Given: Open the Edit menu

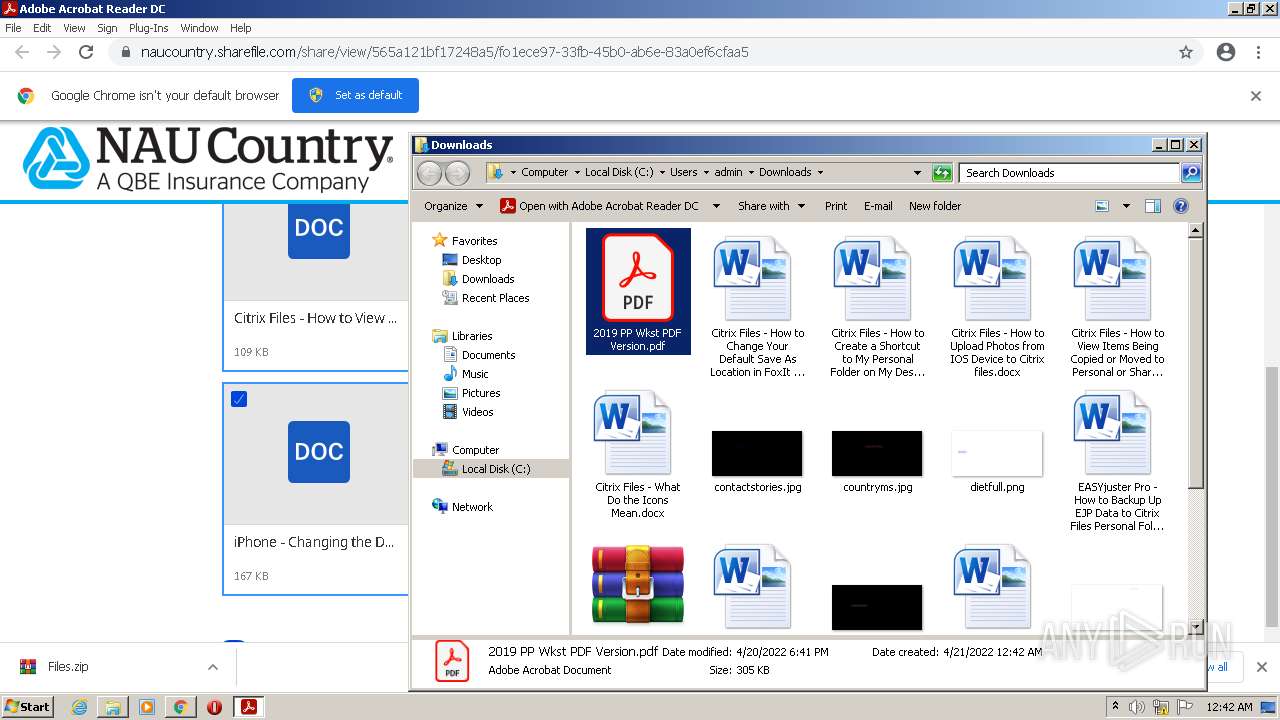Looking at the screenshot, I should [x=42, y=28].
